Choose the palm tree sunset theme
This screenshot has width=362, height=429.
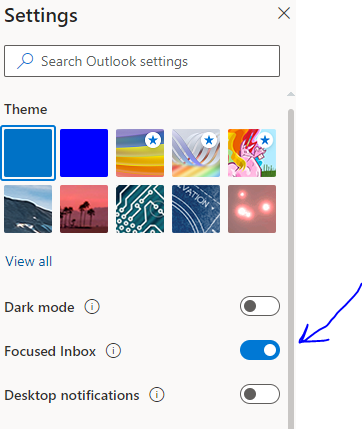[84, 209]
